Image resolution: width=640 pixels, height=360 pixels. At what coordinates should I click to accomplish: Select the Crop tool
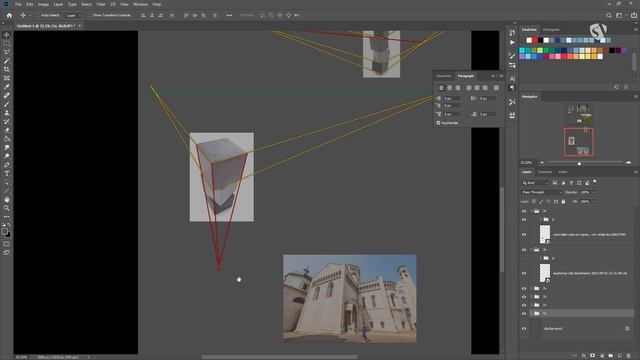[x=7, y=69]
